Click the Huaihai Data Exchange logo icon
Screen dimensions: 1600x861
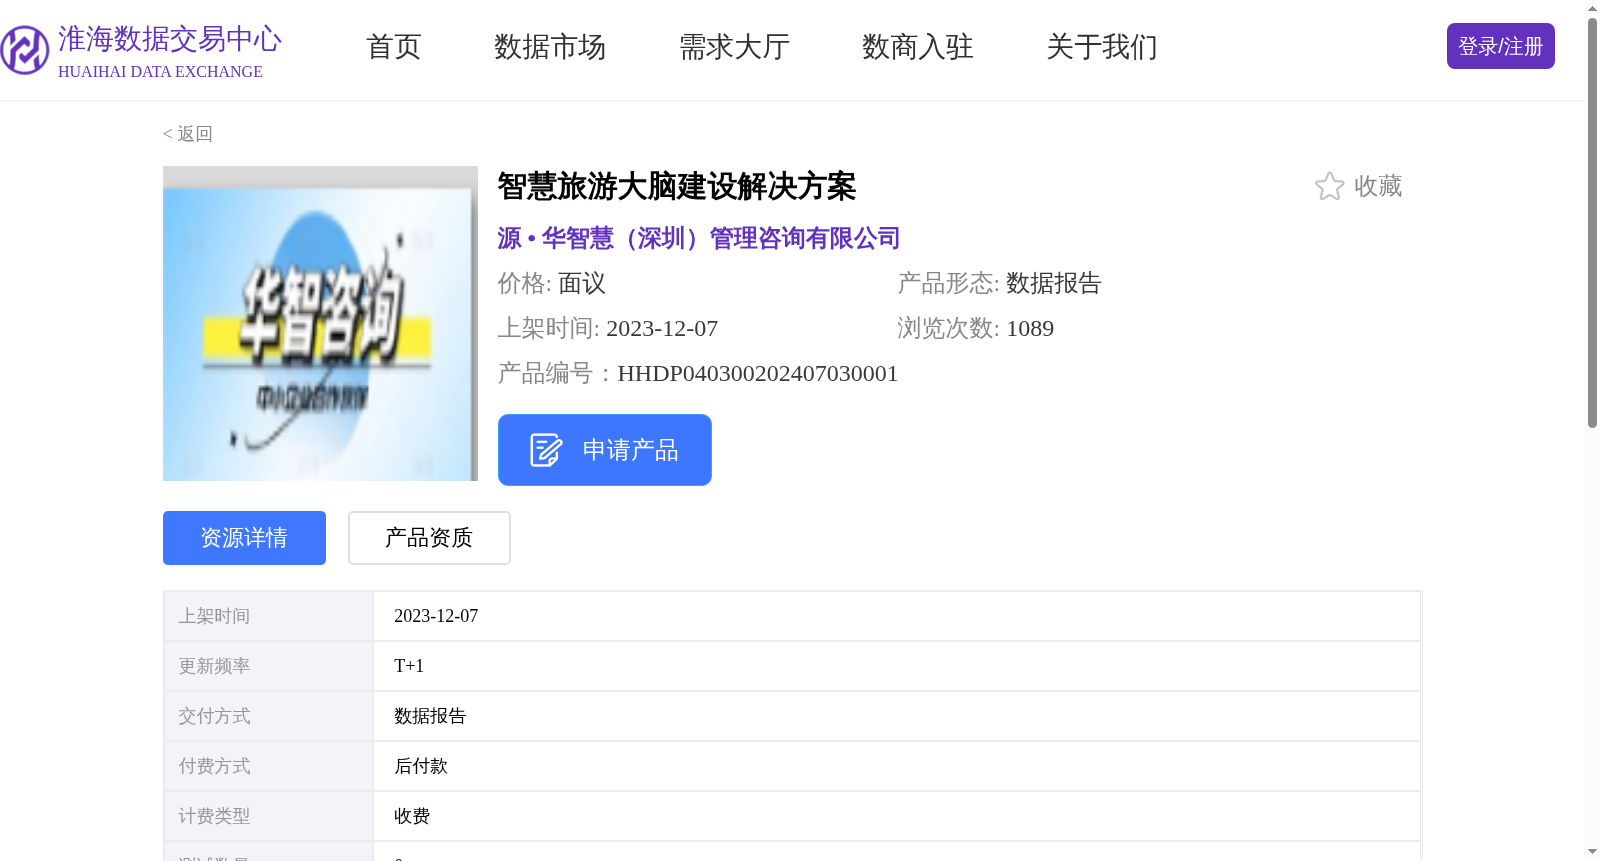(24, 50)
